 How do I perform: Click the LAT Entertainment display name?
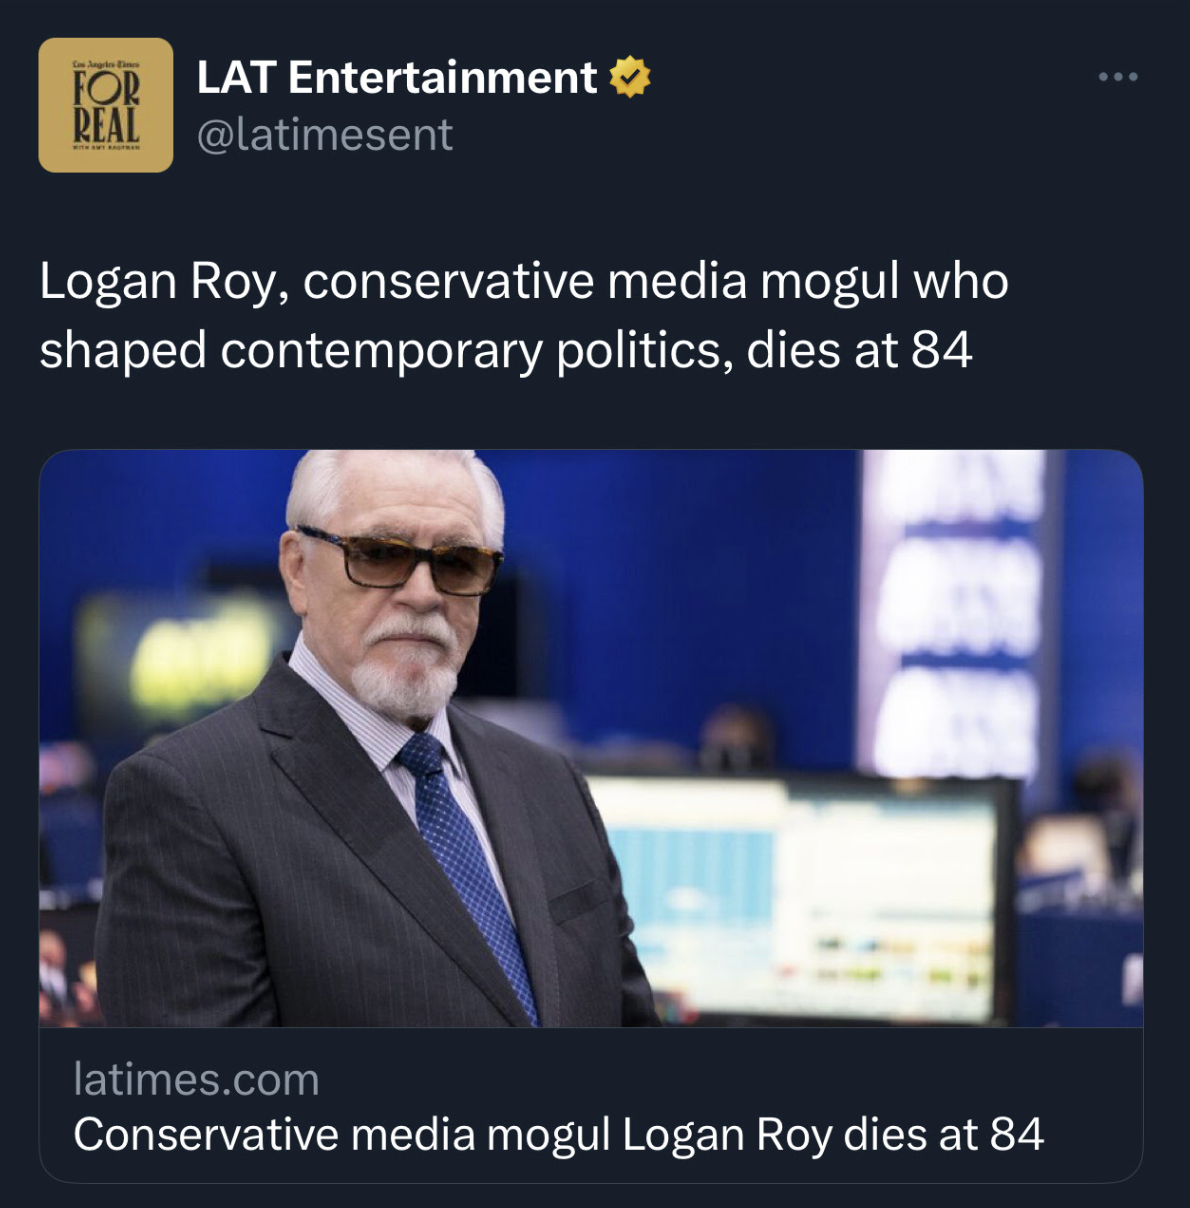(396, 77)
